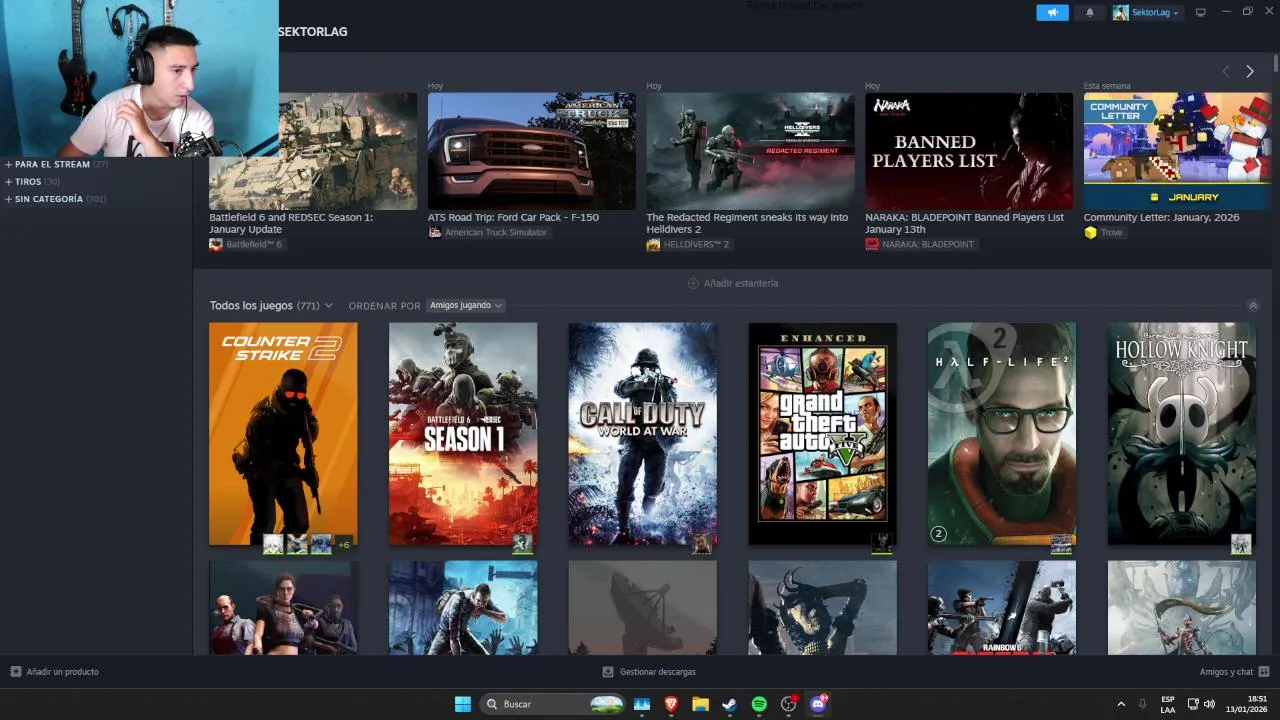The height and width of the screenshot is (720, 1280).
Task: Click friend avatar on Battlefield 6 cover
Action: point(522,544)
